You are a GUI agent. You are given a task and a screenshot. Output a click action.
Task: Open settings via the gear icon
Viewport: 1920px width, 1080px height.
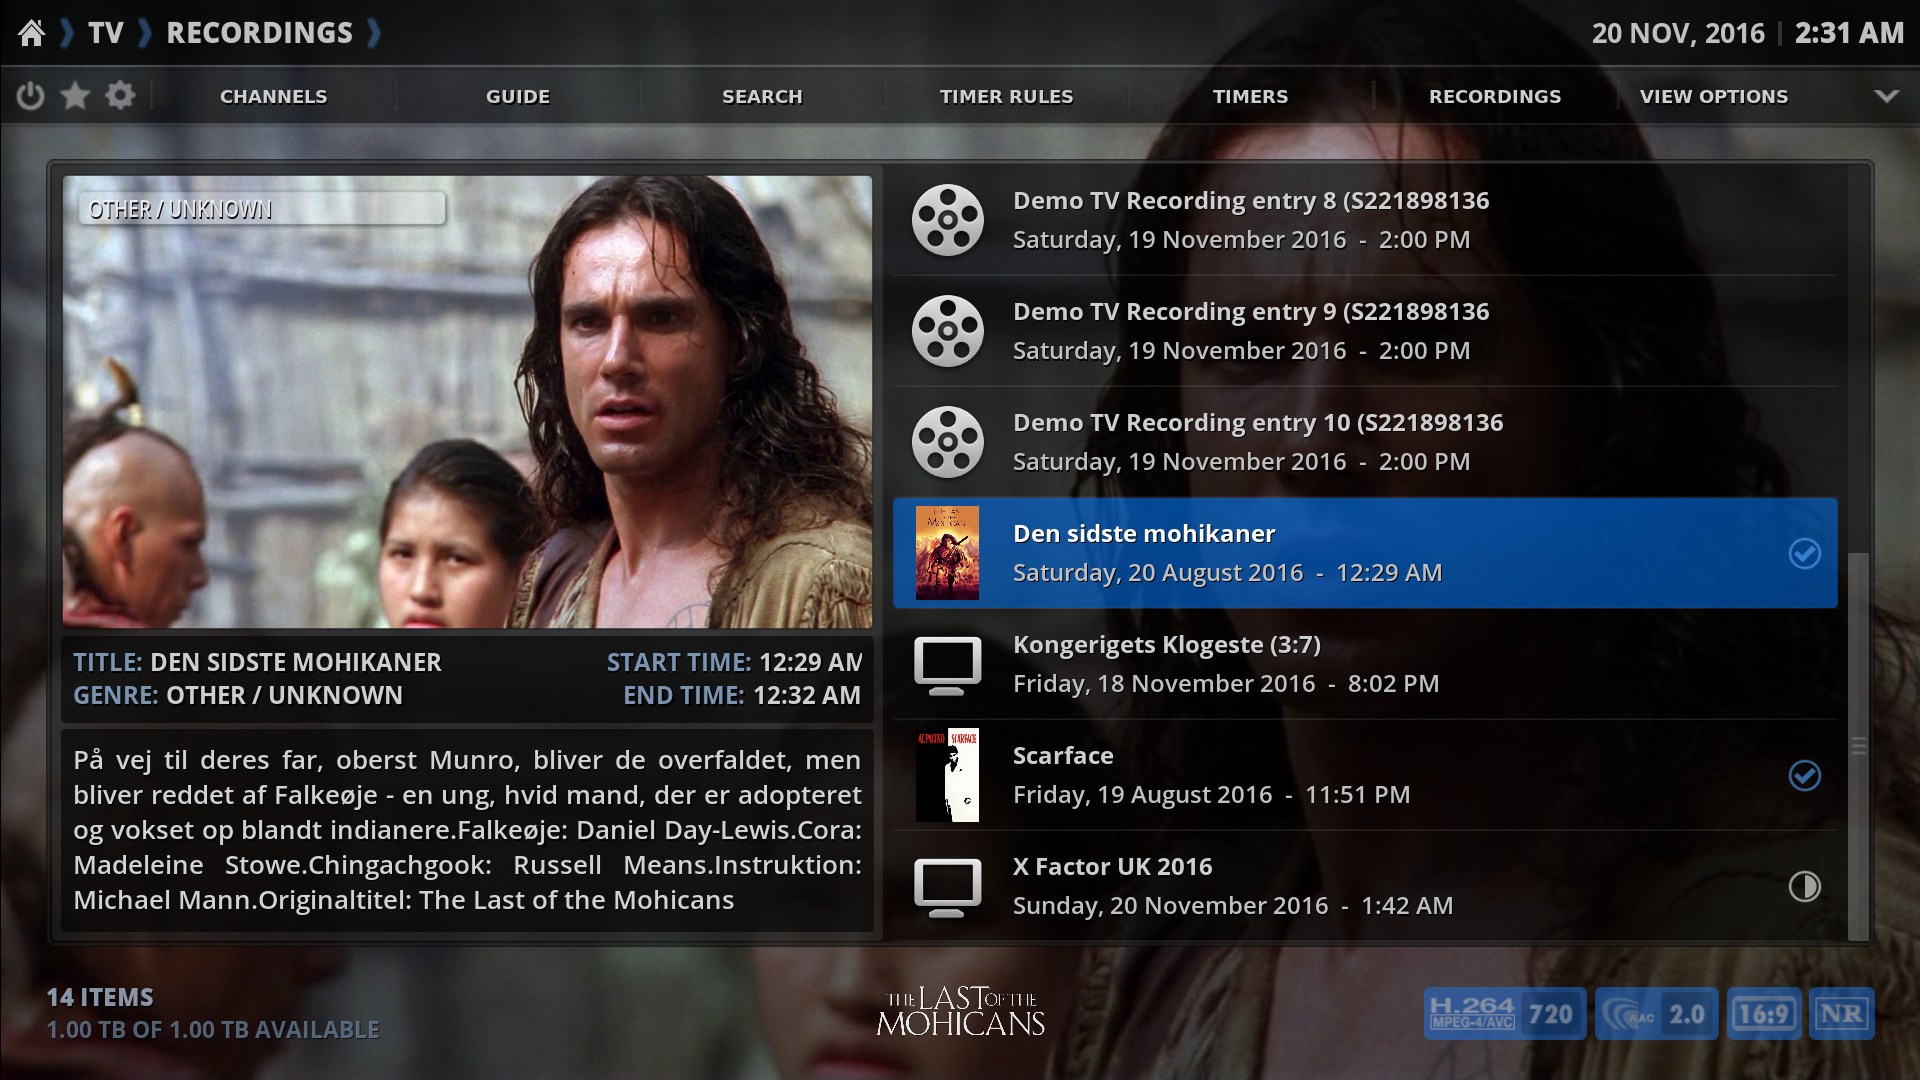point(120,96)
